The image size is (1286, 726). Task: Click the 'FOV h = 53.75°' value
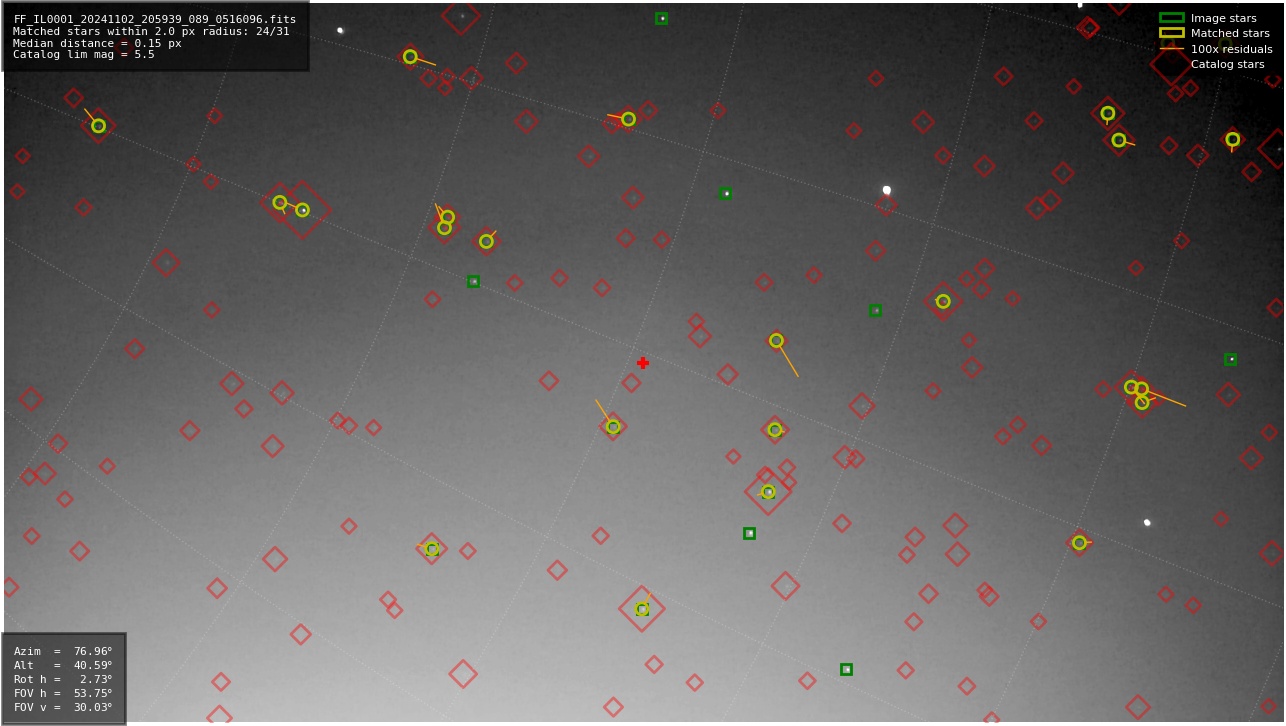coord(63,693)
